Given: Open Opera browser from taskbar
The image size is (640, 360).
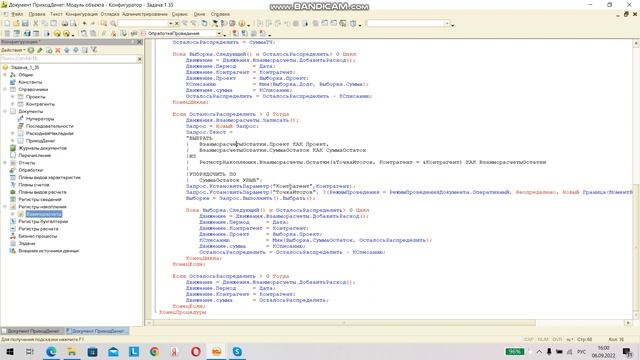Looking at the screenshot, I should click(x=196, y=351).
